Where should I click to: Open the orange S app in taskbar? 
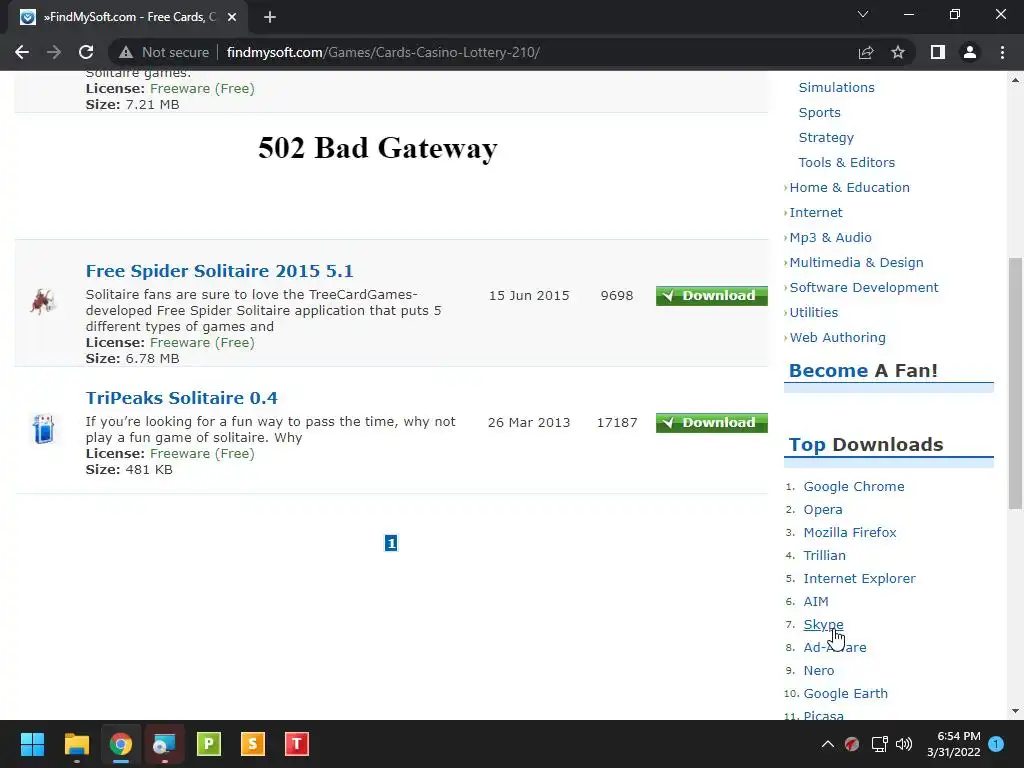pos(253,744)
